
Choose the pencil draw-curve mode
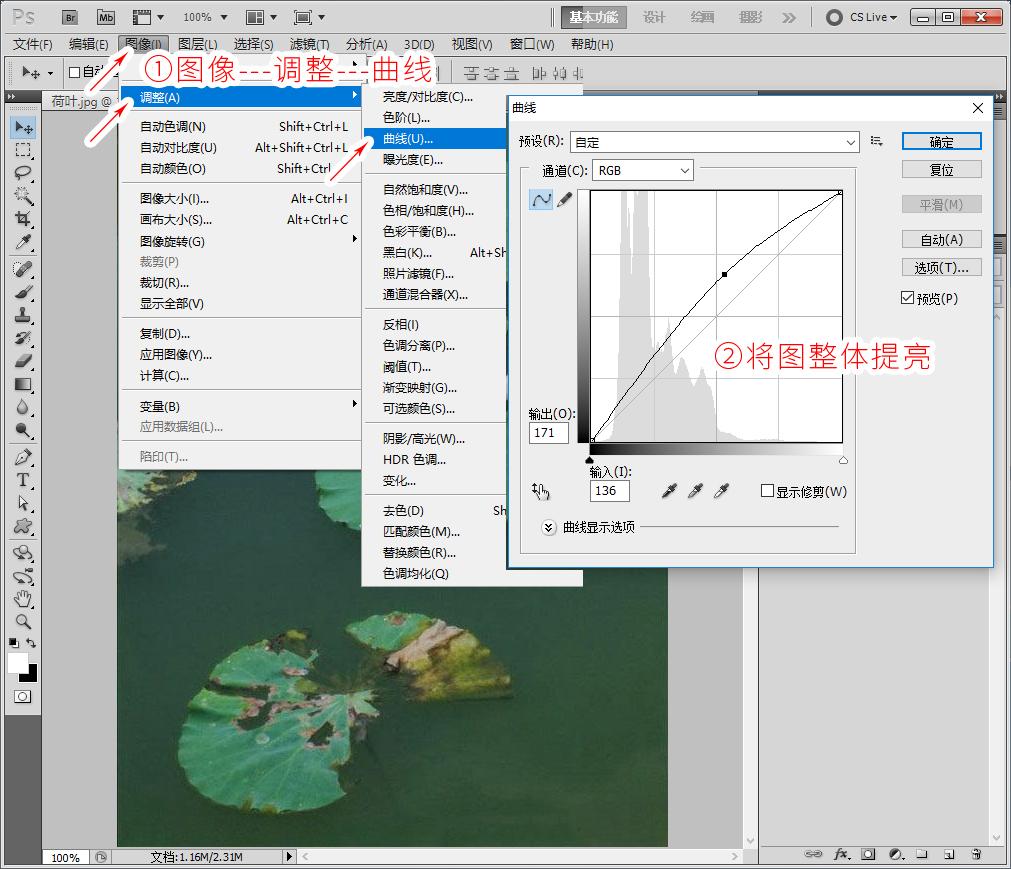pos(565,200)
